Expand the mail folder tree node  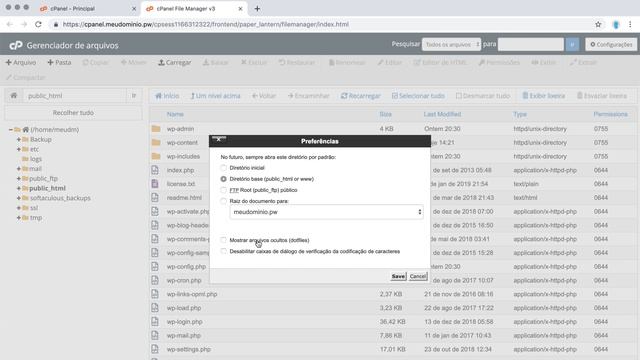pos(18,169)
